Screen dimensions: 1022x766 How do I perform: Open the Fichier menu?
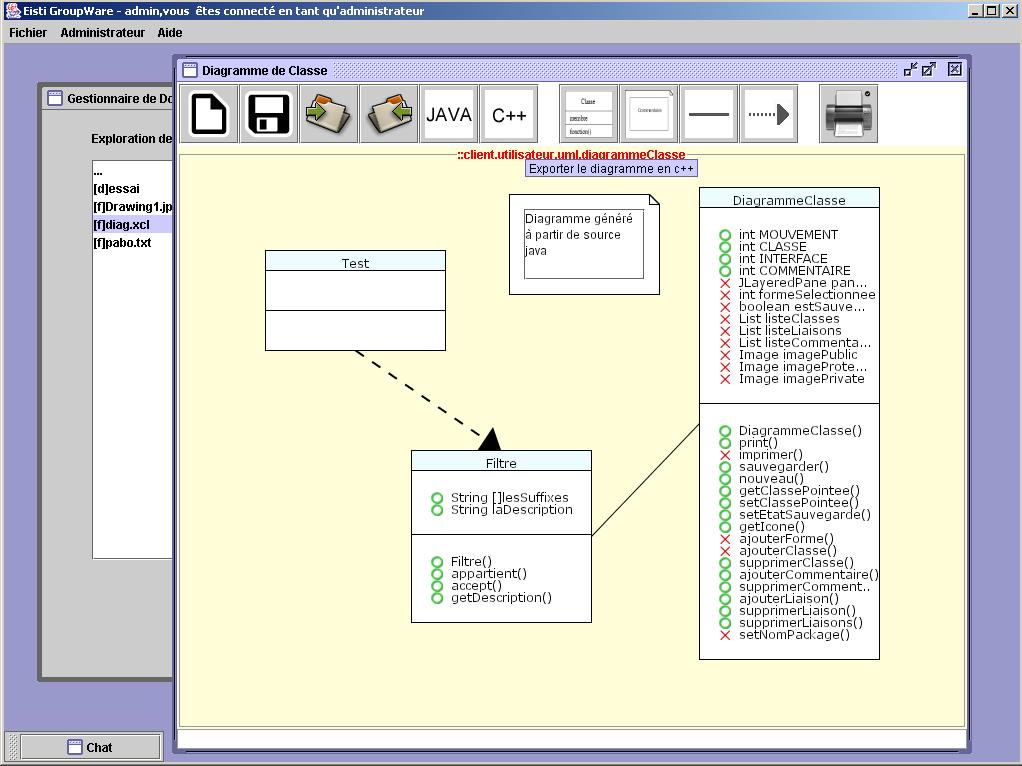28,33
